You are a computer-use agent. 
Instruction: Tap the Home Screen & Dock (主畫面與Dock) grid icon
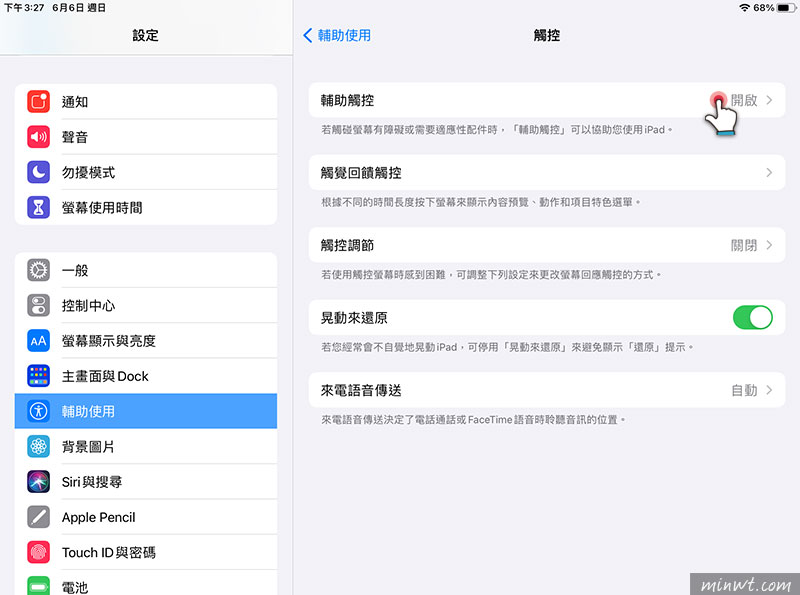click(x=38, y=376)
